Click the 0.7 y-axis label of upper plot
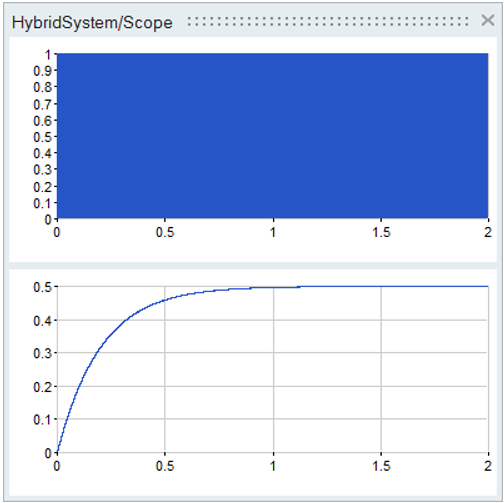 [x=43, y=104]
